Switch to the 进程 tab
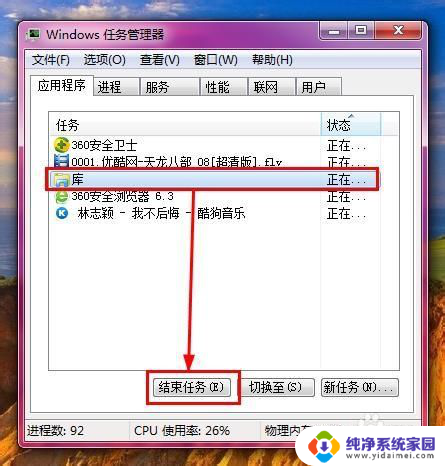 [x=116, y=87]
